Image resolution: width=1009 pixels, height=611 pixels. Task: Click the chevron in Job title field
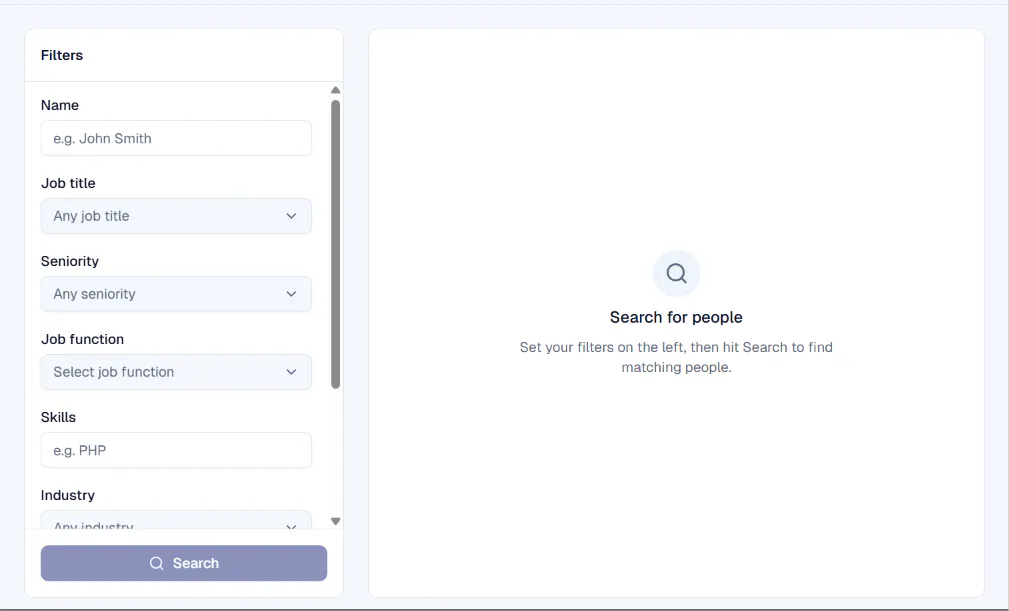pyautogui.click(x=292, y=216)
